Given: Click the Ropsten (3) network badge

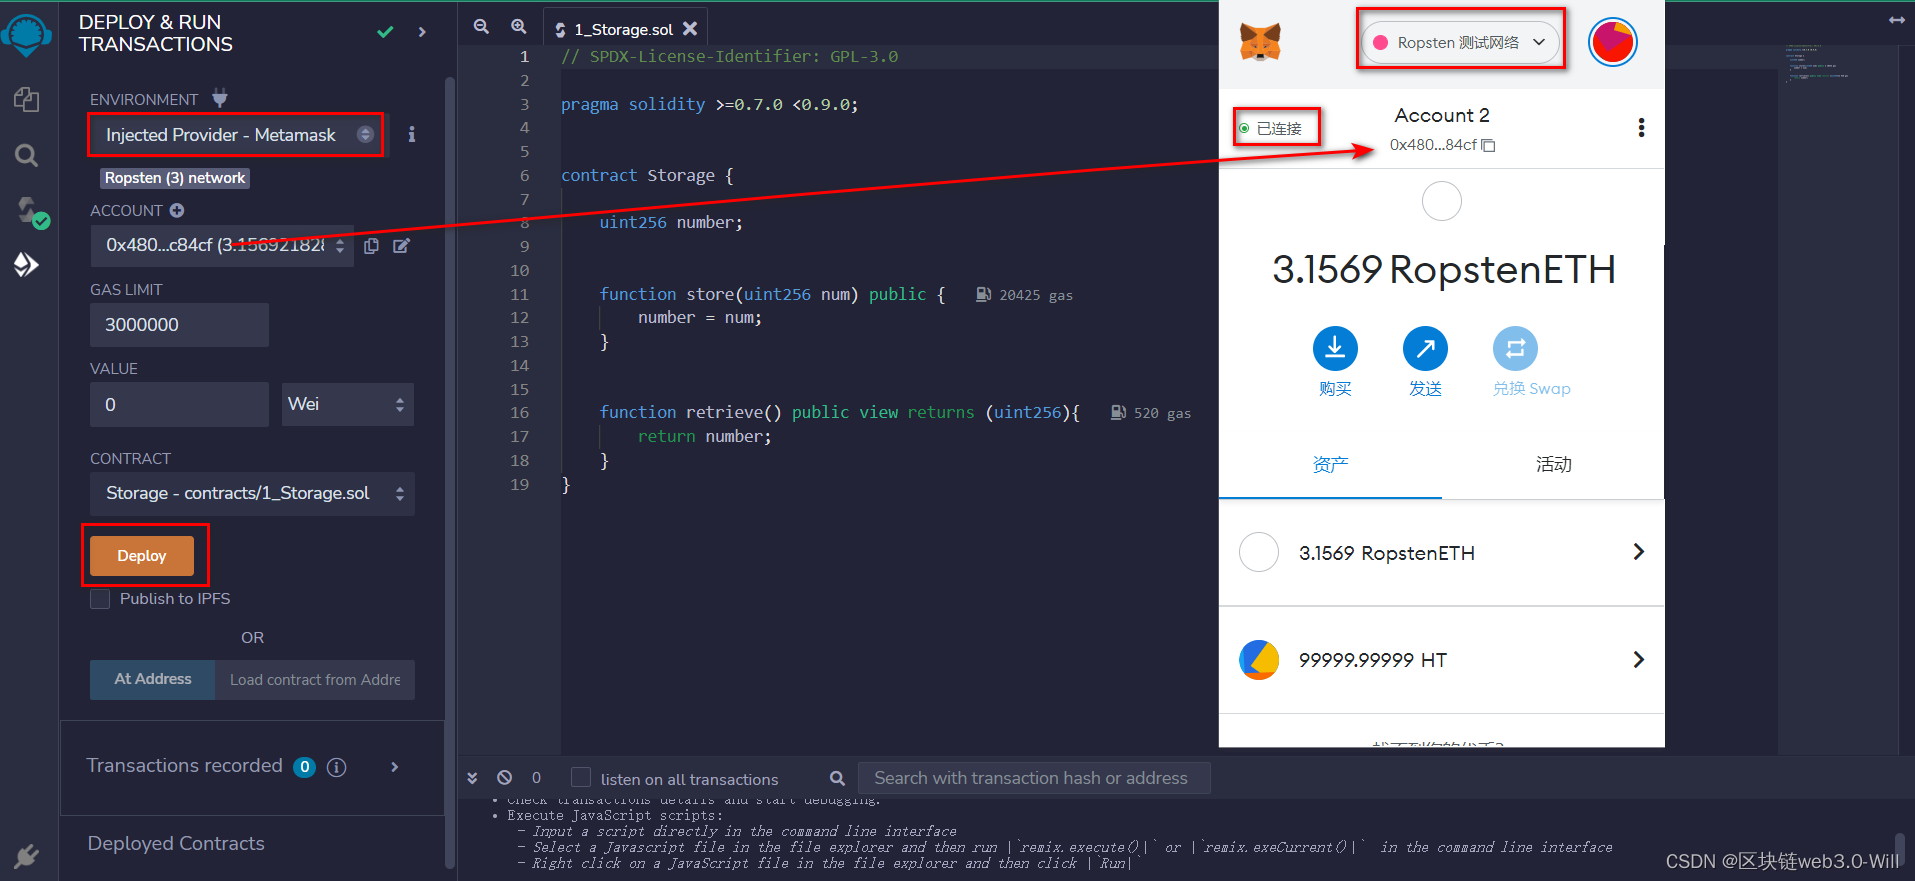Looking at the screenshot, I should 175,178.
